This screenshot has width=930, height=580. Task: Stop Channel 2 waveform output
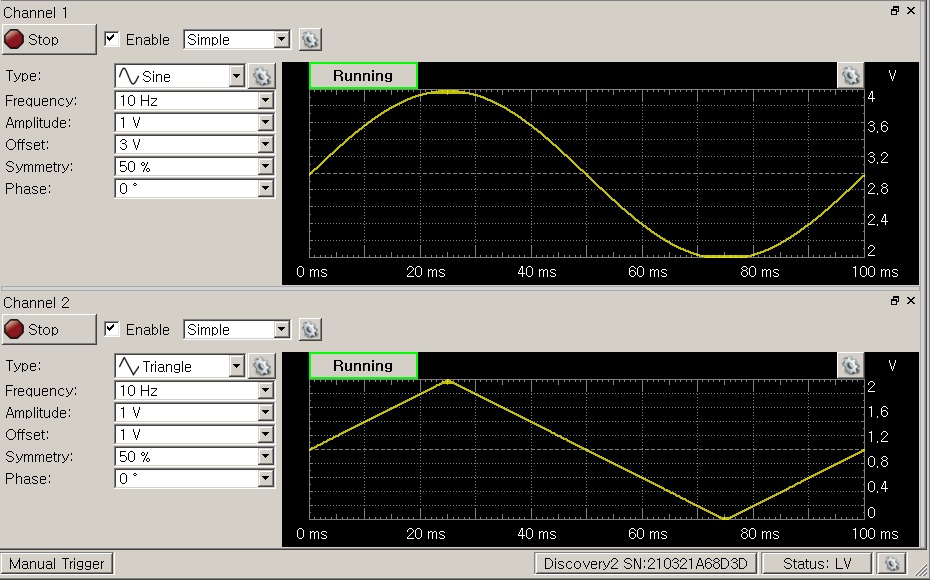click(49, 330)
